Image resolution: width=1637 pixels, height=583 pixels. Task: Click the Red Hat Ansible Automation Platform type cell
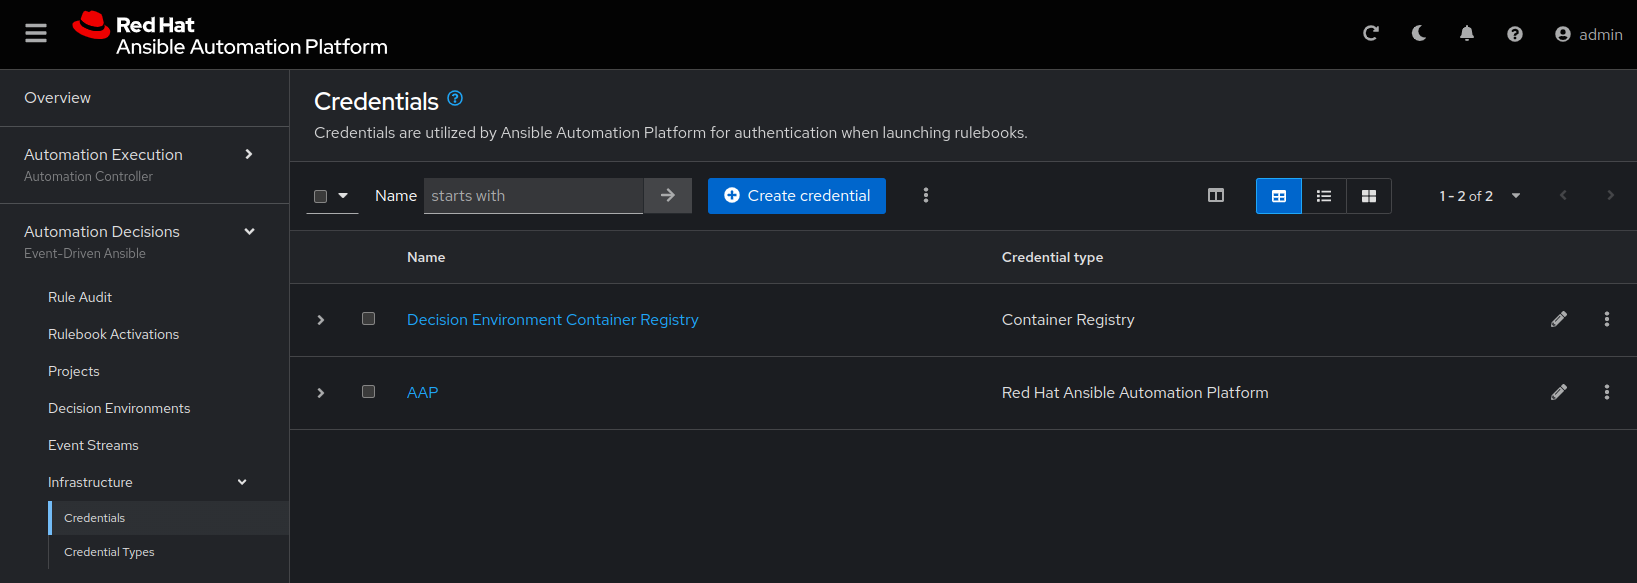[x=1135, y=393]
